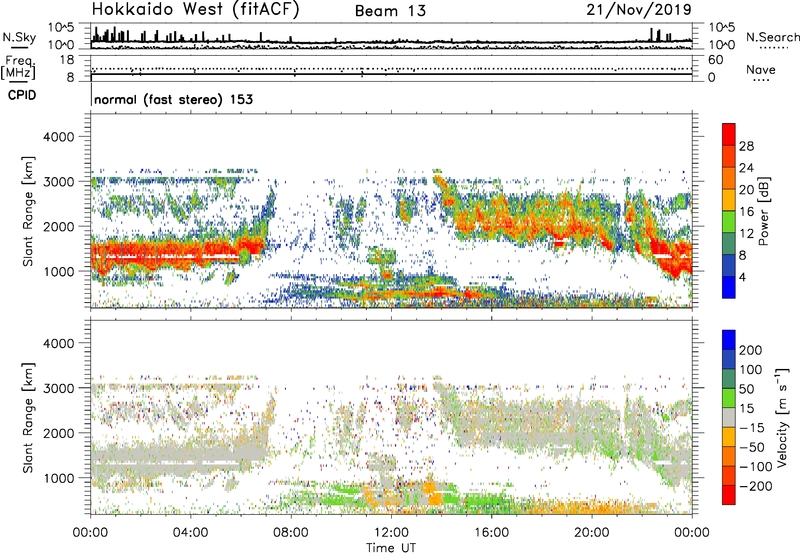The image size is (800, 554).
Task: Click the 'Hokkaido West (fitACF)' title text
Action: click(195, 9)
